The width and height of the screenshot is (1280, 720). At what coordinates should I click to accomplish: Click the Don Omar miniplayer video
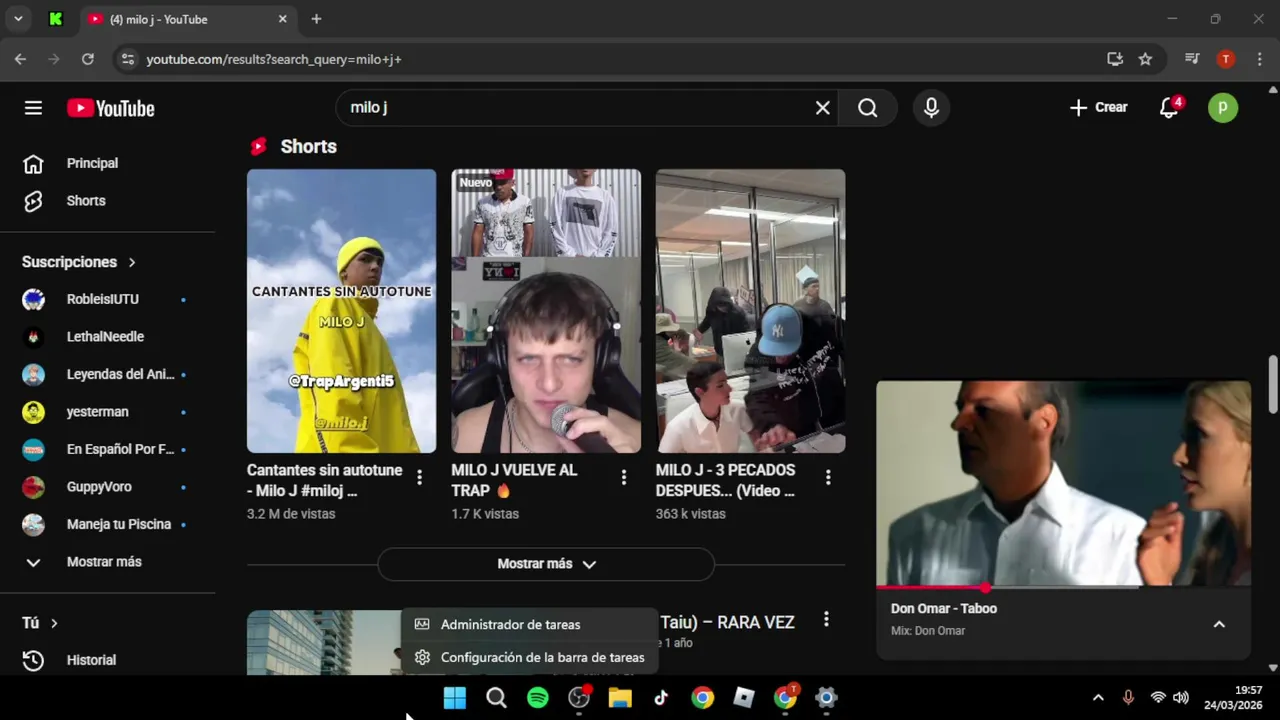coord(1064,483)
